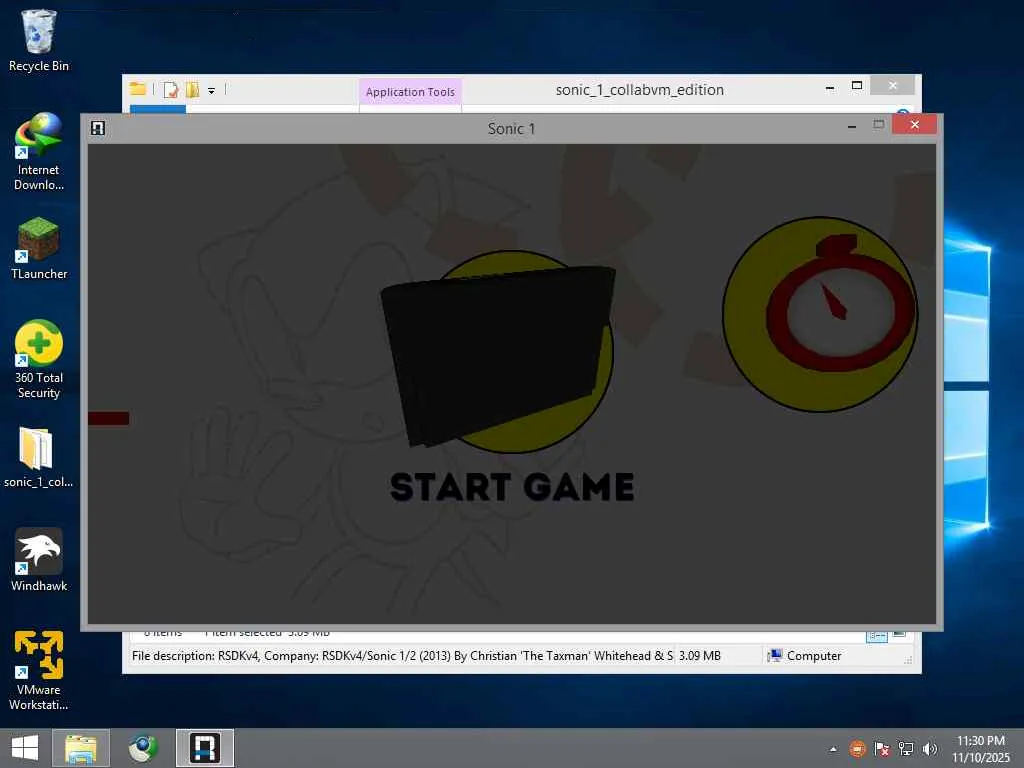Open the Sonic 1 window system menu icon
This screenshot has width=1024, height=768.
pyautogui.click(x=98, y=128)
